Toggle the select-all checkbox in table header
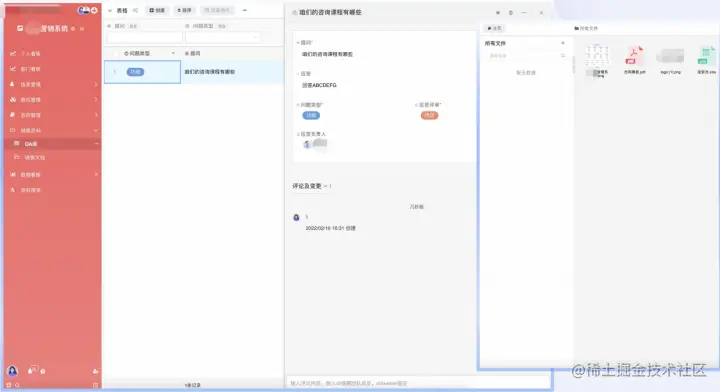720x392 pixels. (x=116, y=54)
